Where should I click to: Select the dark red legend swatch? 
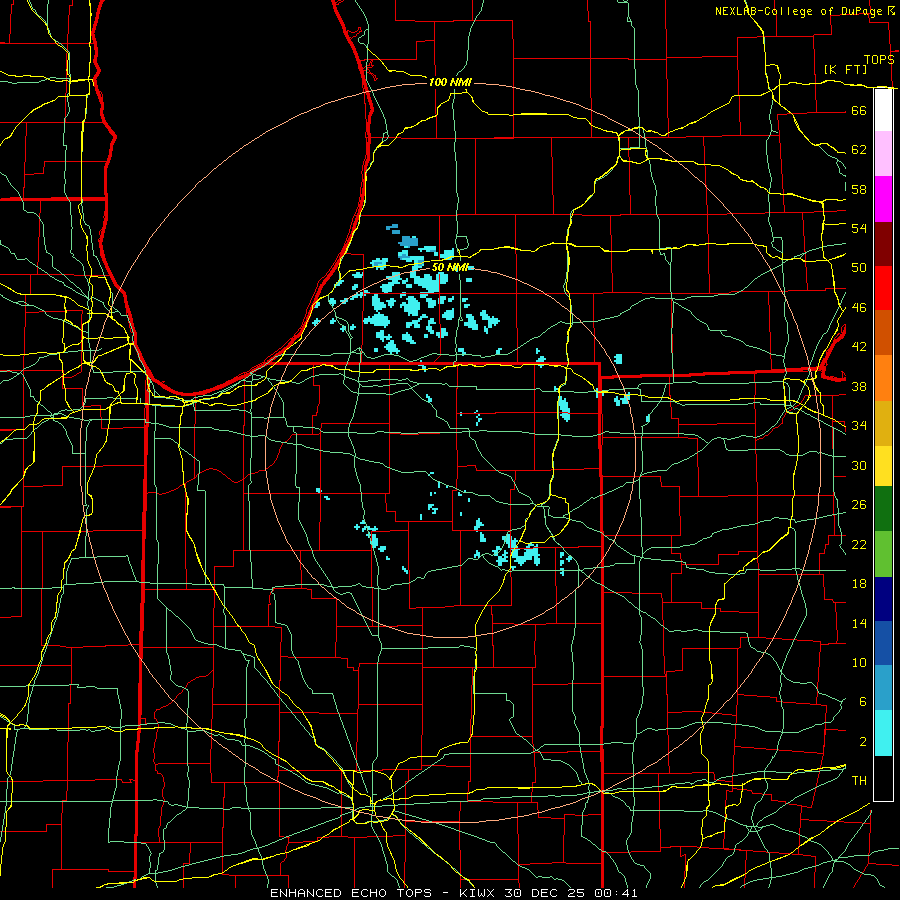pyautogui.click(x=883, y=244)
